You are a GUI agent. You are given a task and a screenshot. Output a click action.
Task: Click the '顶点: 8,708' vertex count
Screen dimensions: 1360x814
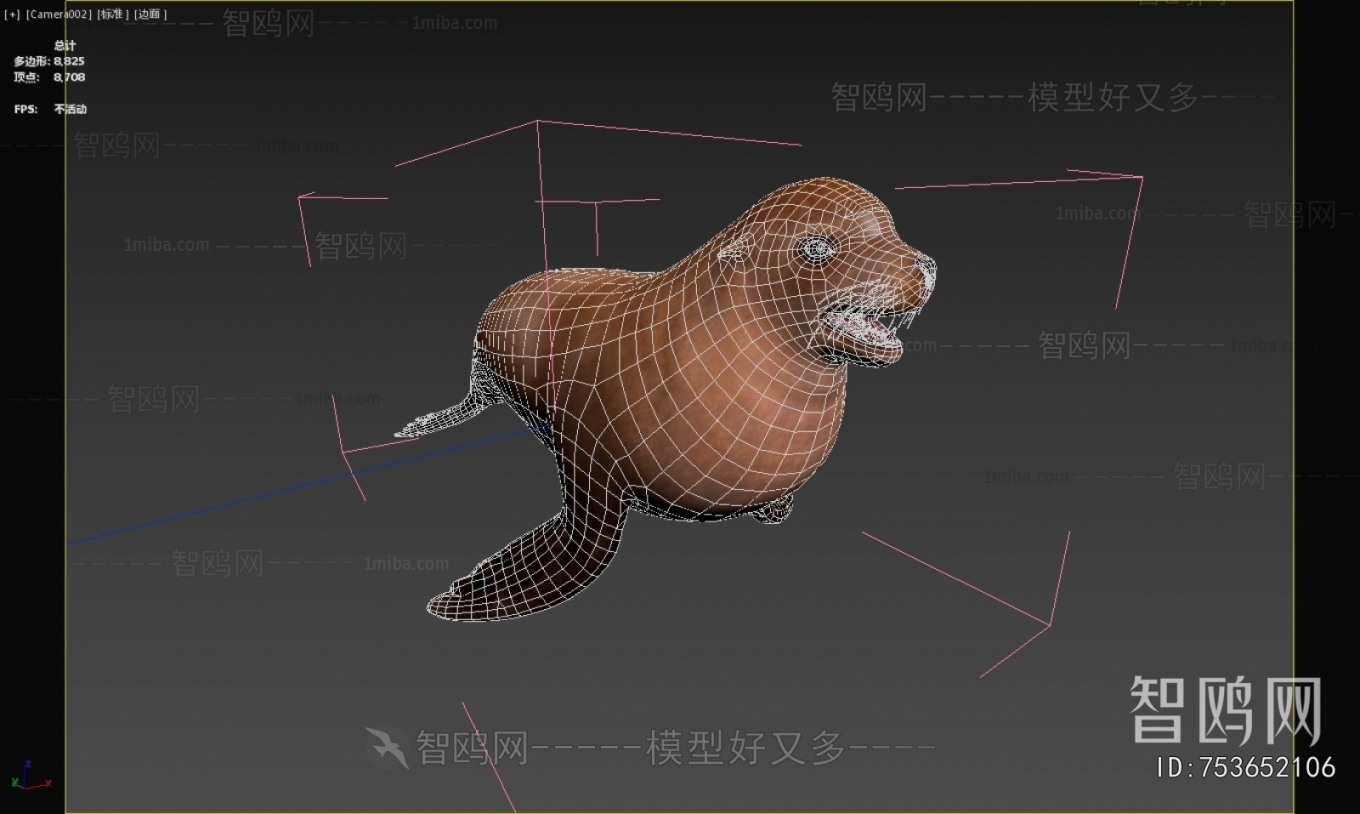click(x=49, y=77)
